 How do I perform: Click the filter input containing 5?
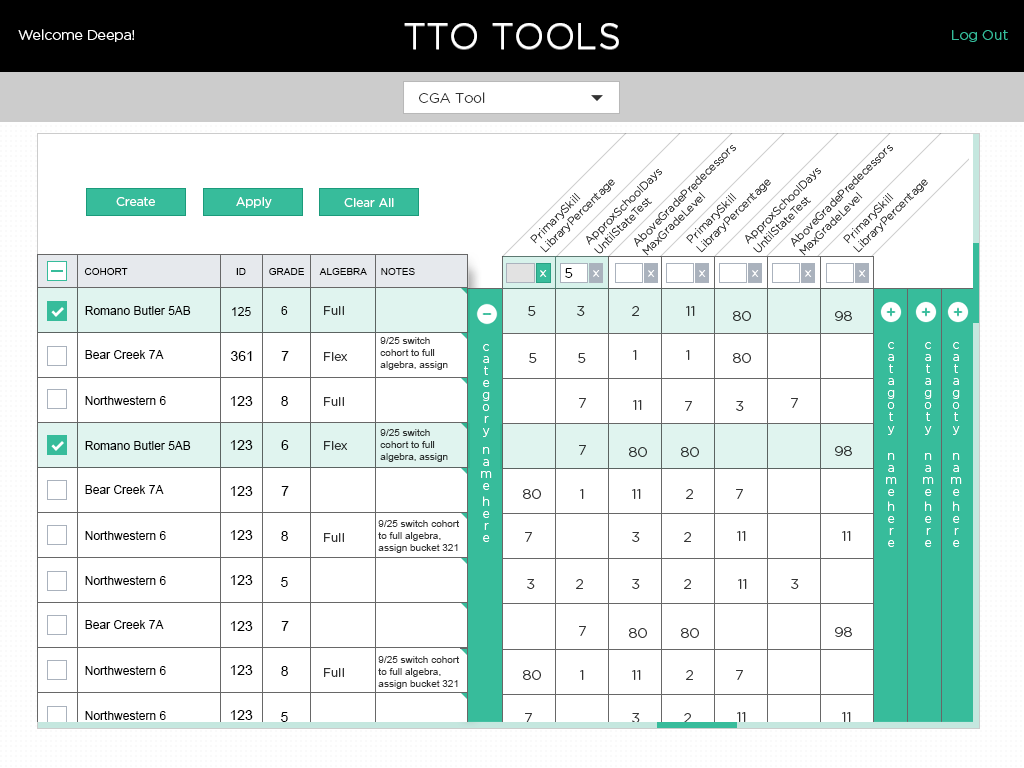[574, 274]
